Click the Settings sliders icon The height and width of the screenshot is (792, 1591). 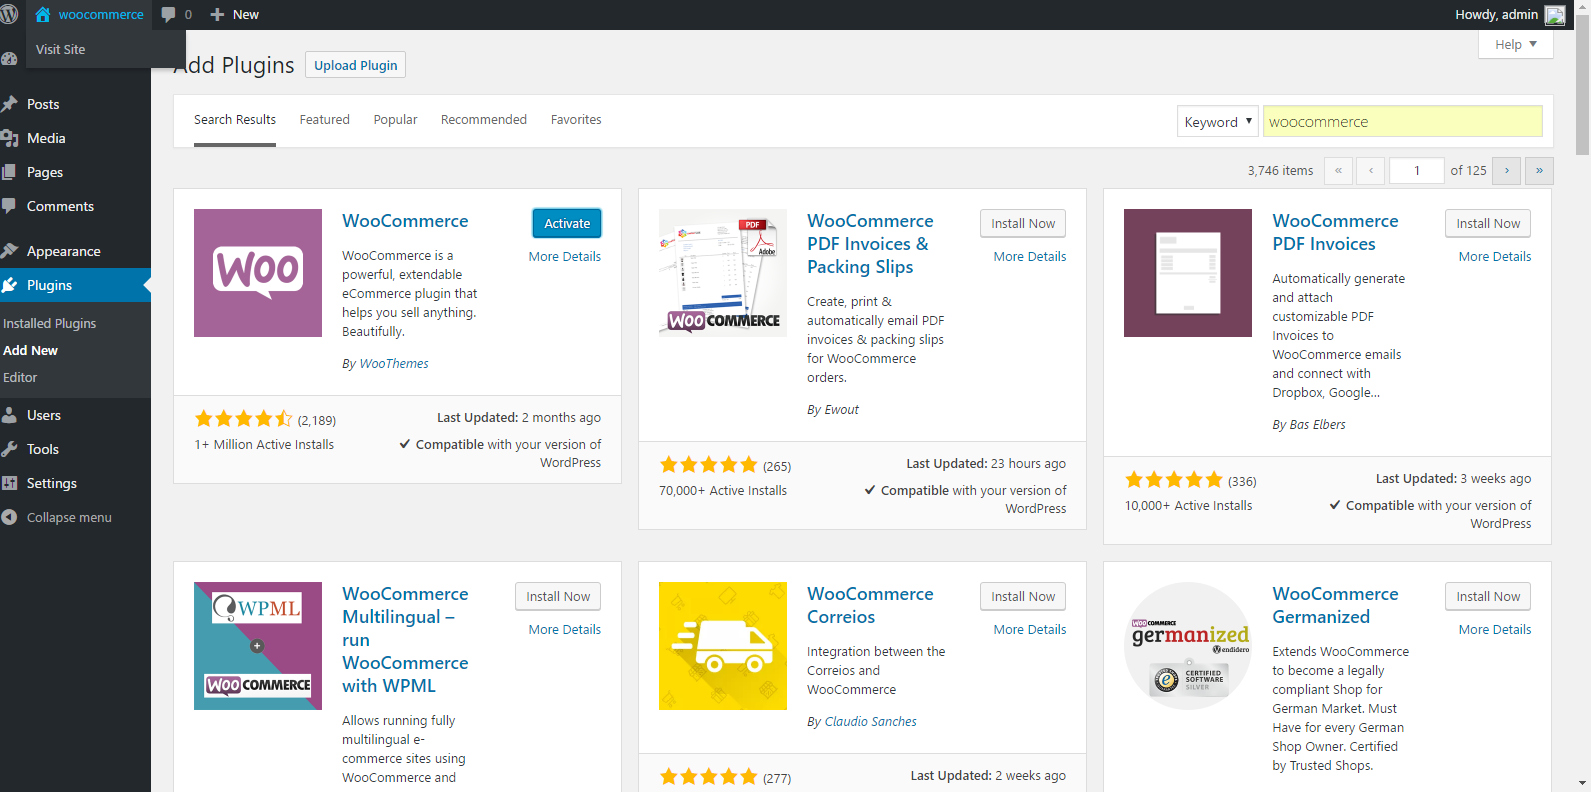click(9, 483)
